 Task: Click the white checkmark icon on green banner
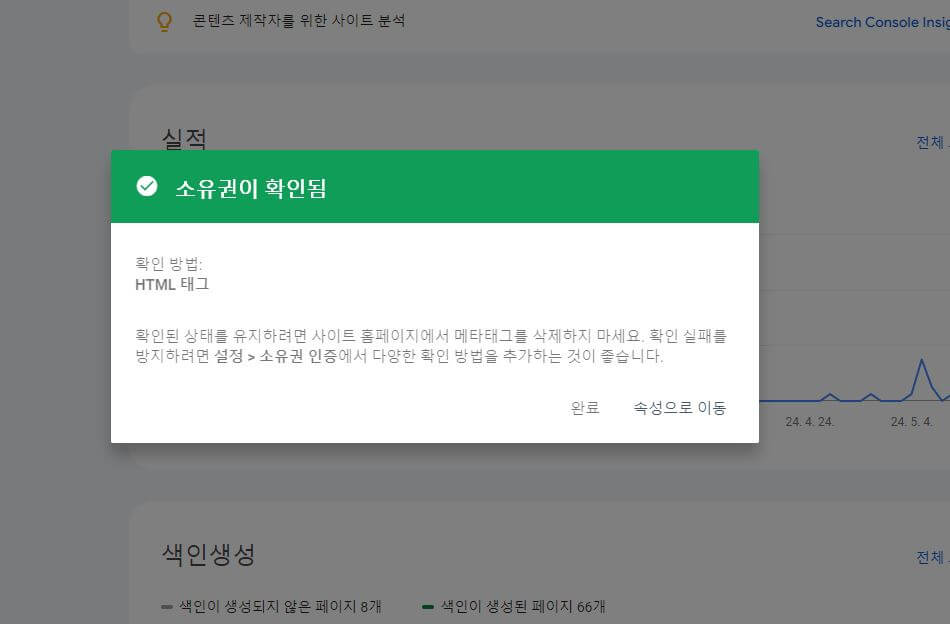click(147, 184)
